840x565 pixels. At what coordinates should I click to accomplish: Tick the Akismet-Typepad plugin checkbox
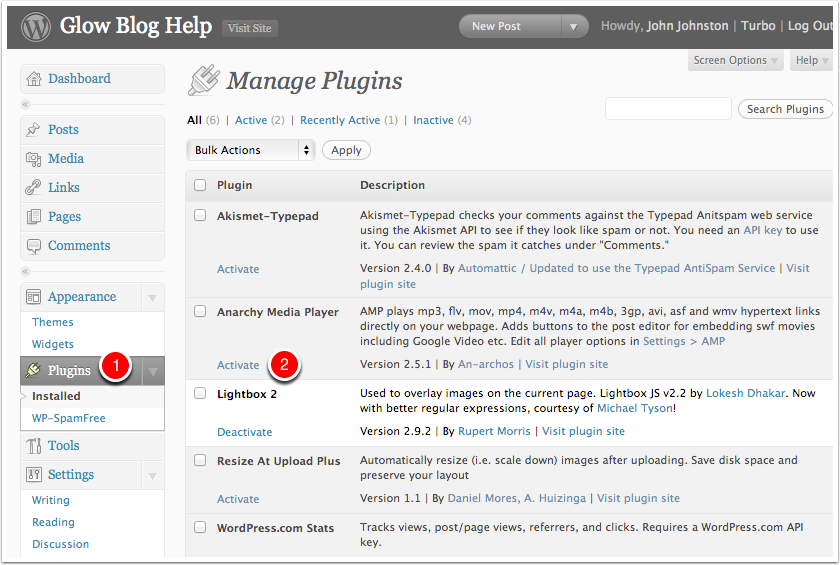coord(200,215)
